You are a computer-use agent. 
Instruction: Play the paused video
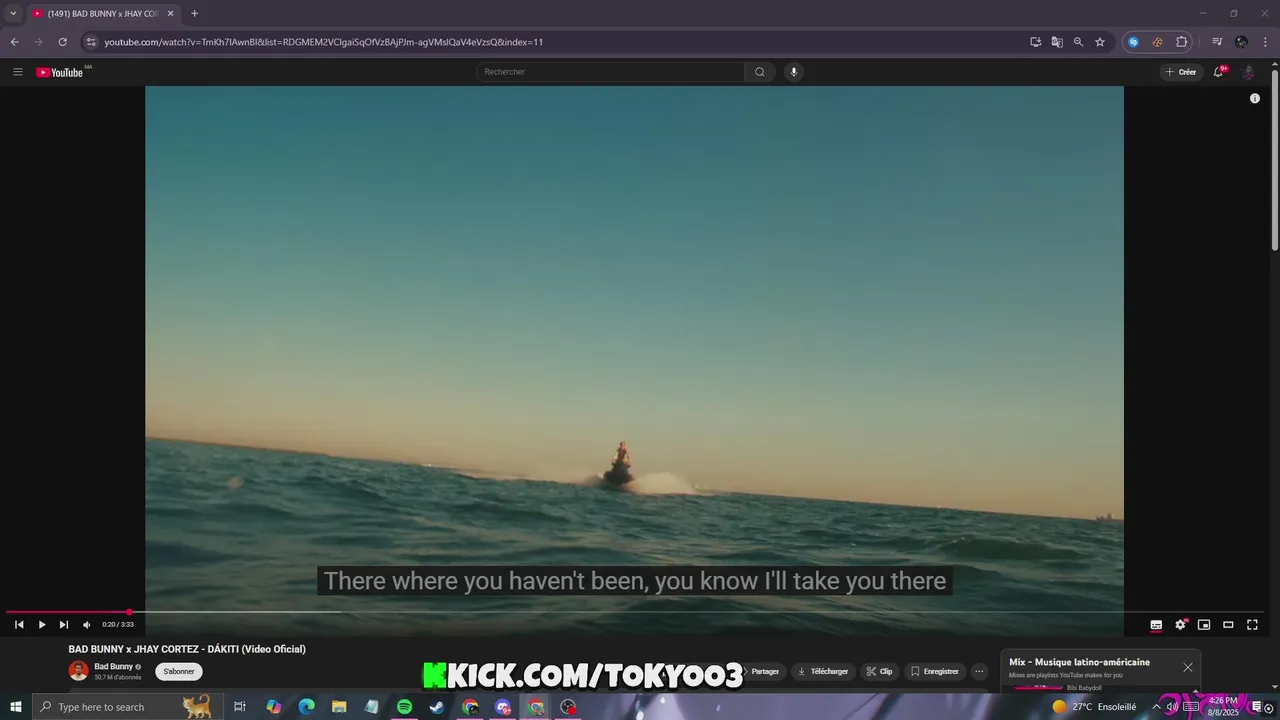coord(42,625)
